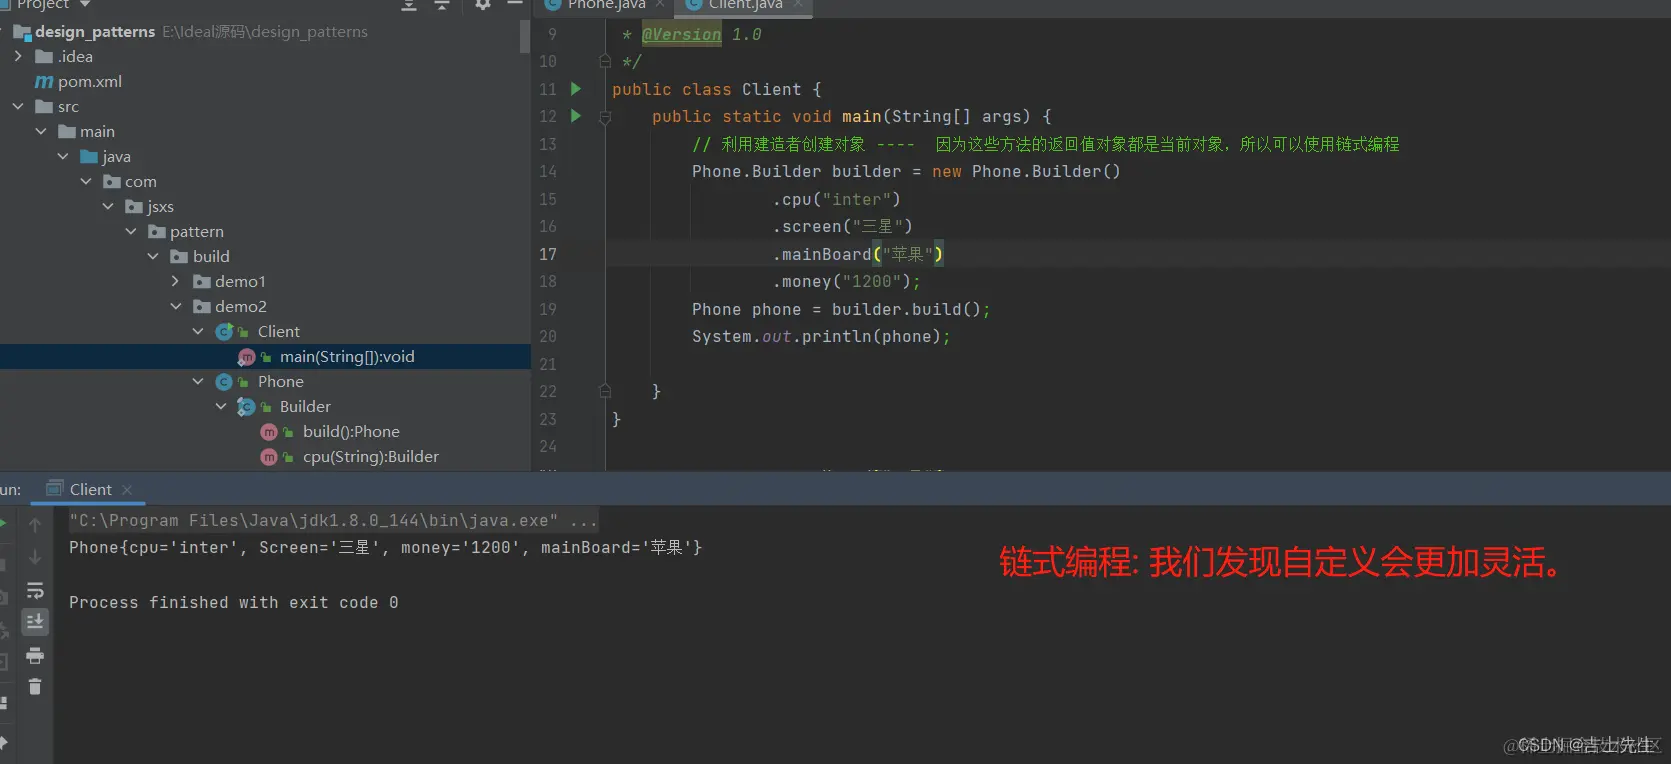This screenshot has width=1671, height=764.
Task: Click the java.exe command line in console
Action: pyautogui.click(x=333, y=521)
